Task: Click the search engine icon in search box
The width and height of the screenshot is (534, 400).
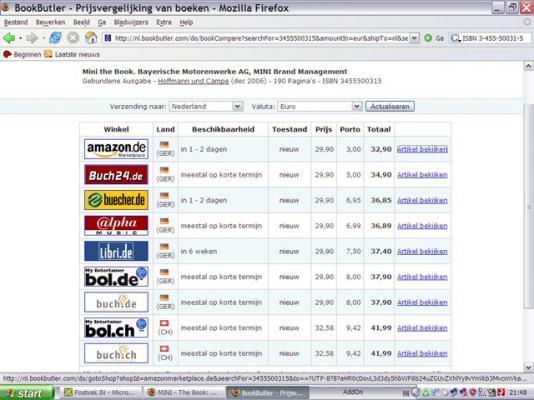Action: 455,38
